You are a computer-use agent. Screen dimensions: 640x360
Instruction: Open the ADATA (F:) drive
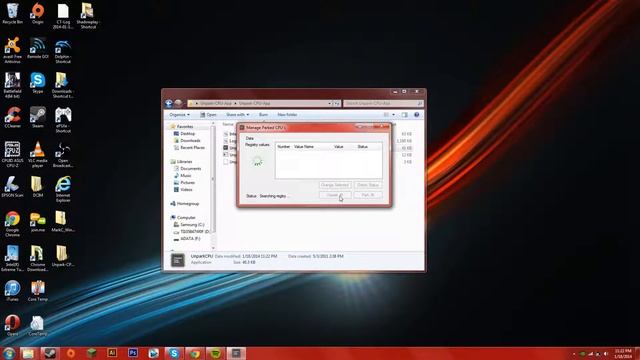190,239
